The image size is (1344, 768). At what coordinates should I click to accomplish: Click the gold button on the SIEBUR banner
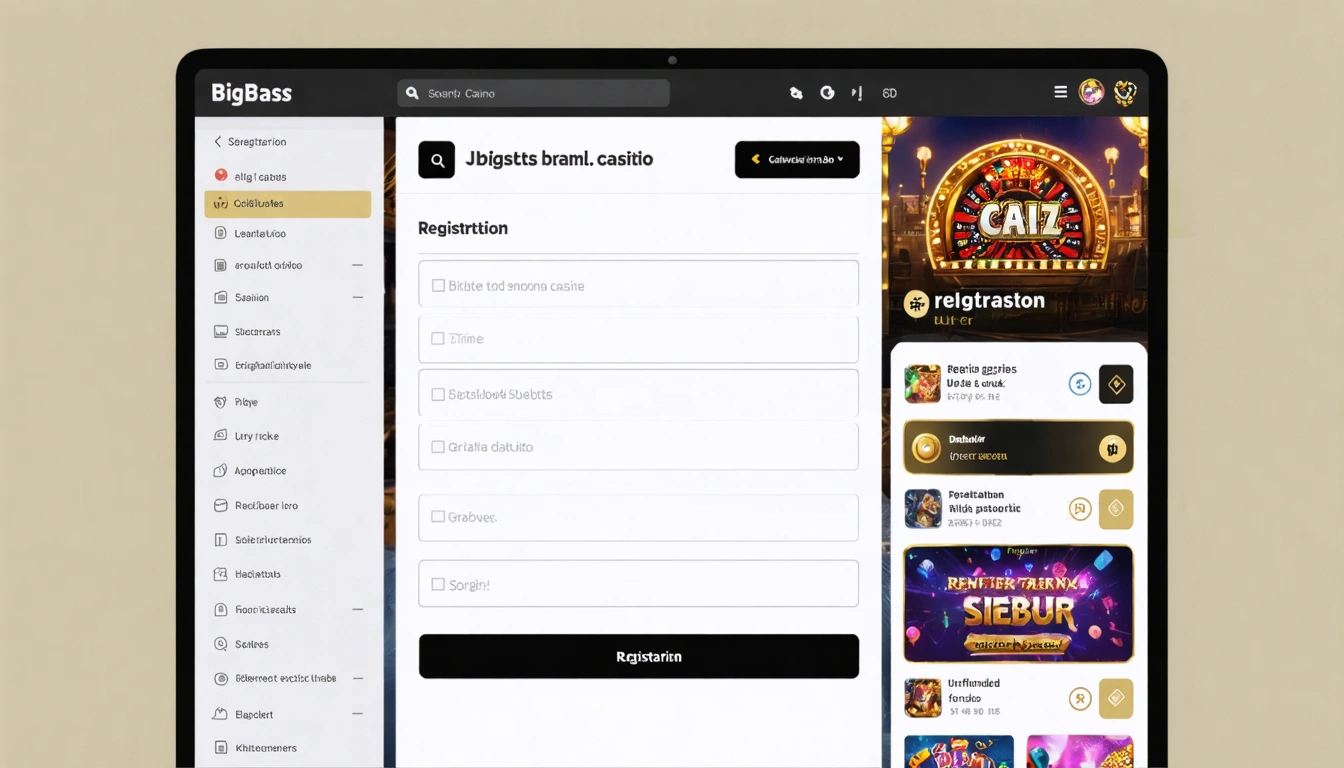click(1017, 645)
